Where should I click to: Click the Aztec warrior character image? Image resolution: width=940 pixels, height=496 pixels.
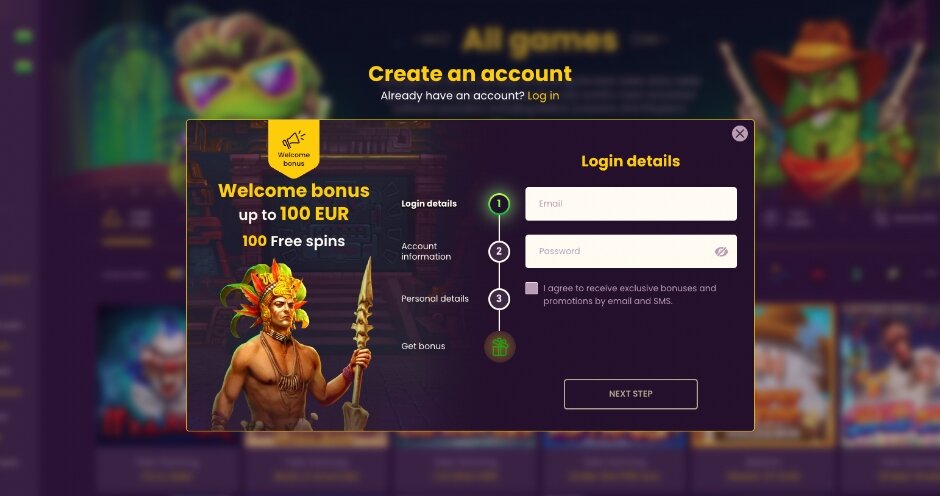pos(294,345)
